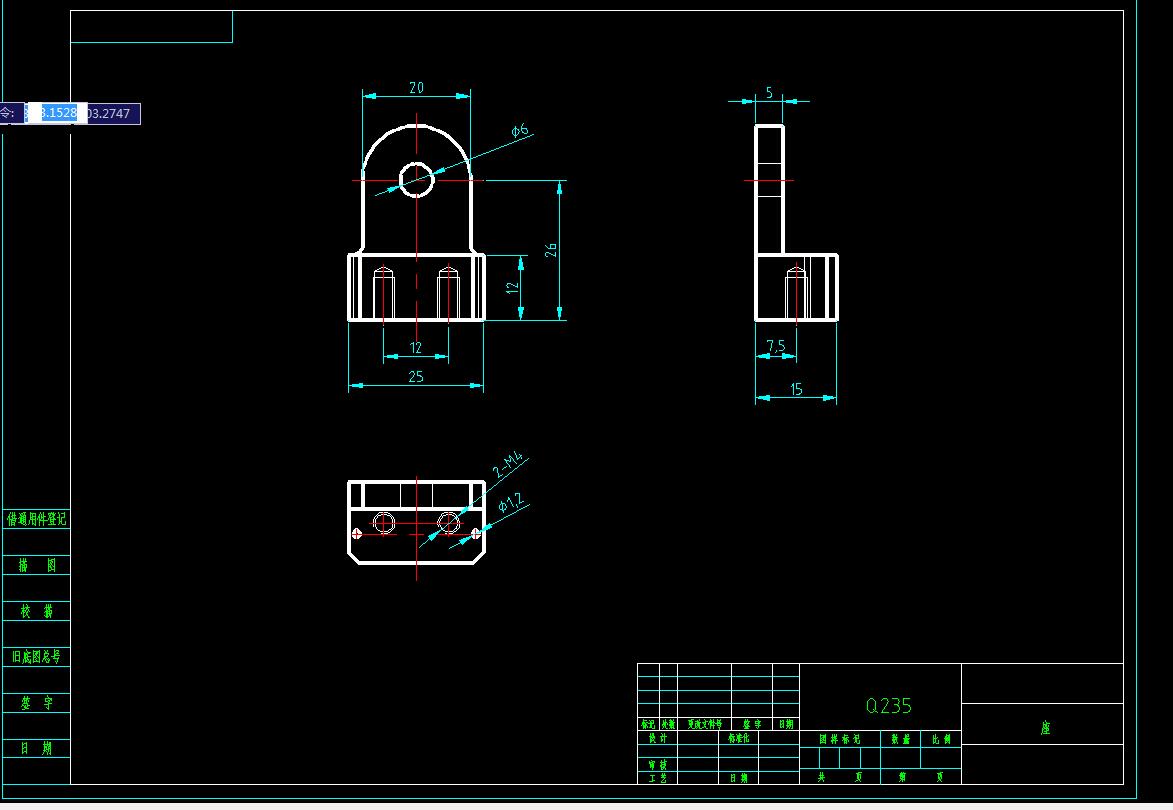Viewport: 1173px width, 810px height.
Task: Select the 20 width dimension text
Action: pos(417,88)
